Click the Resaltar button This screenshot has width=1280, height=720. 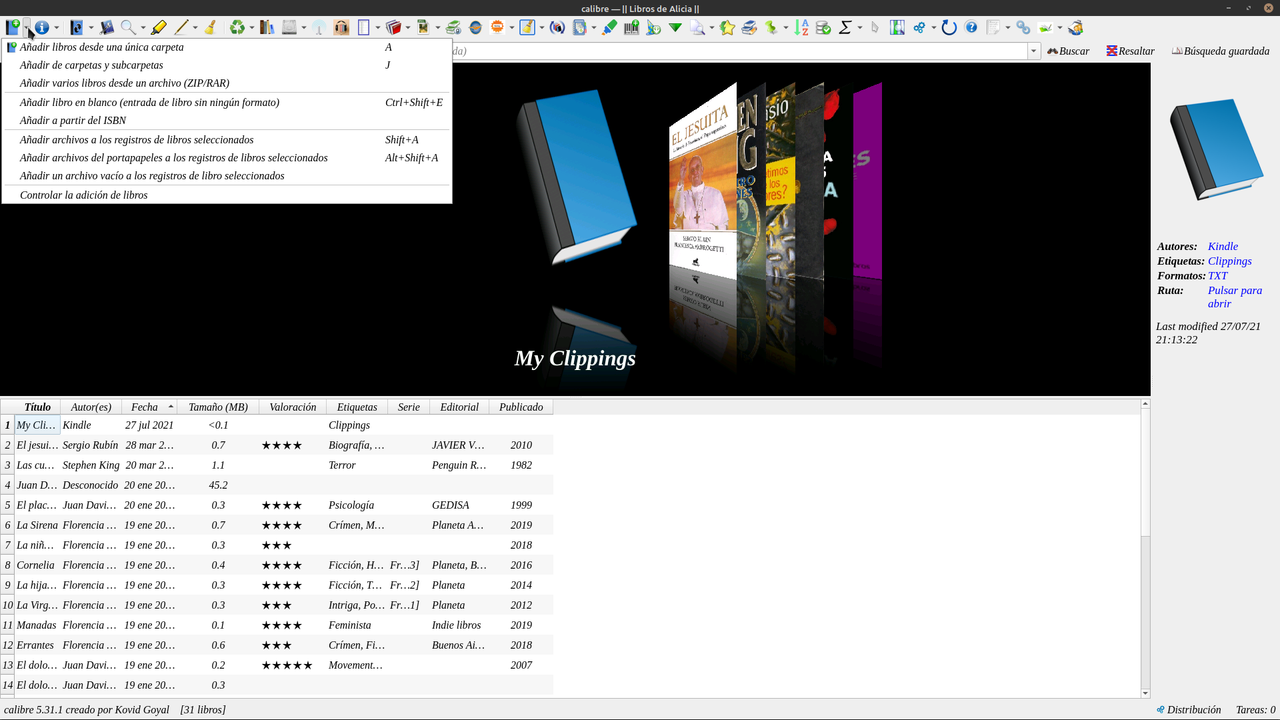click(x=1130, y=51)
